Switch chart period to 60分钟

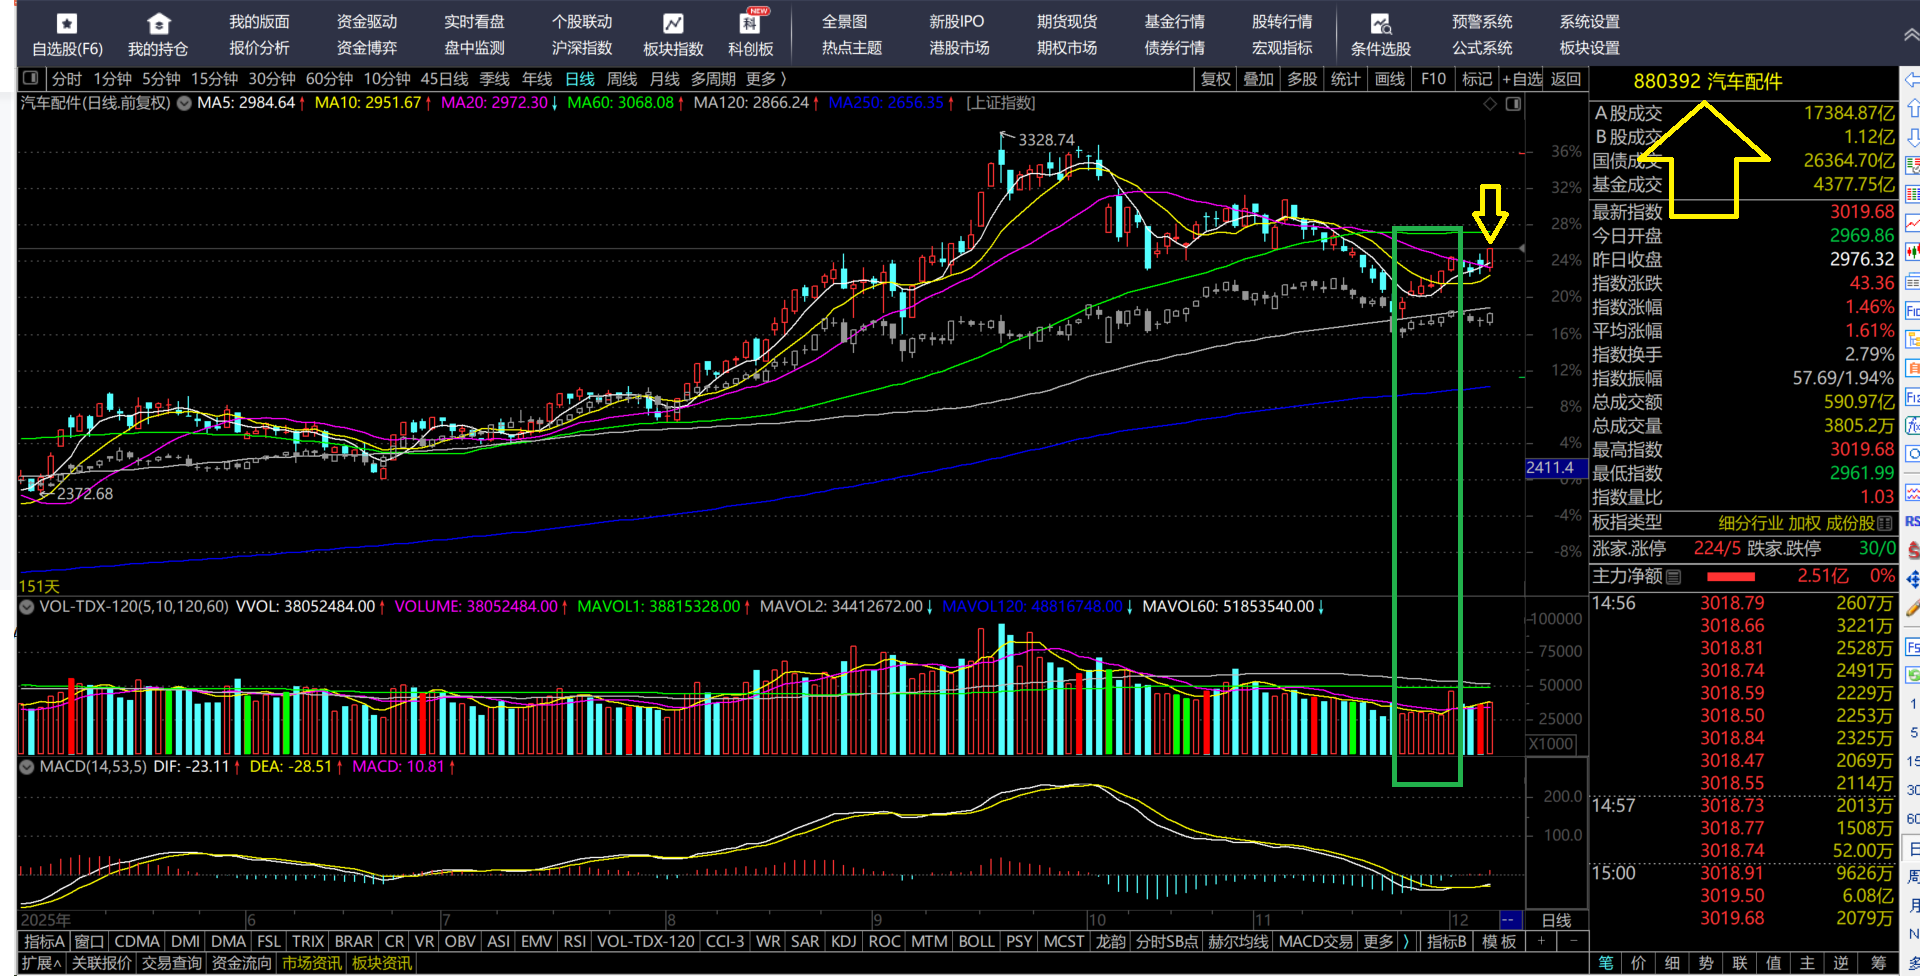point(329,79)
